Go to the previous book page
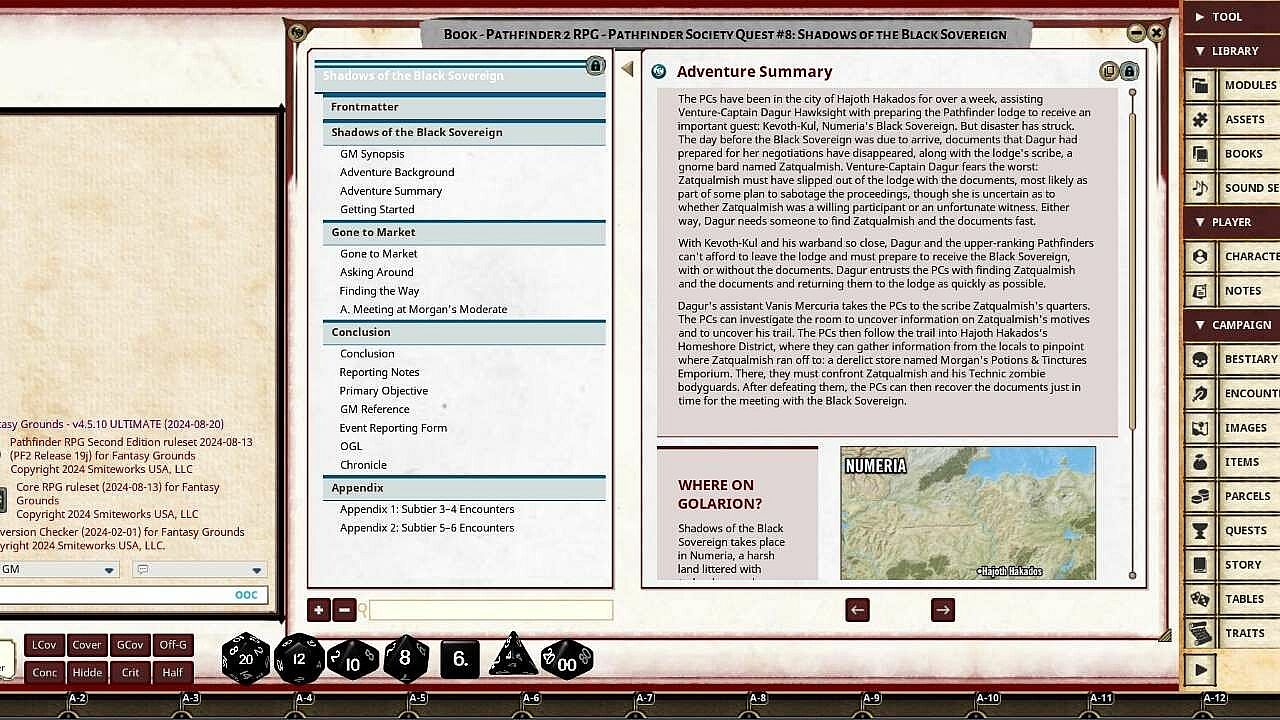The height and width of the screenshot is (720, 1280). pos(857,610)
